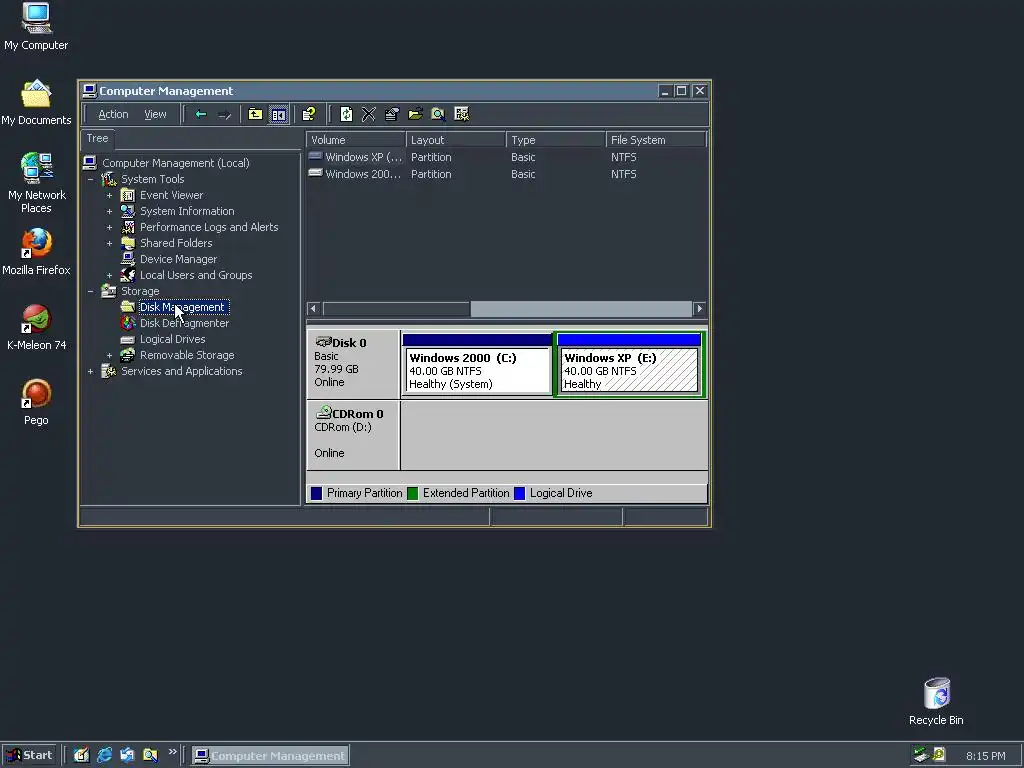
Task: Click the CDRom 0 label box
Action: tap(353, 435)
